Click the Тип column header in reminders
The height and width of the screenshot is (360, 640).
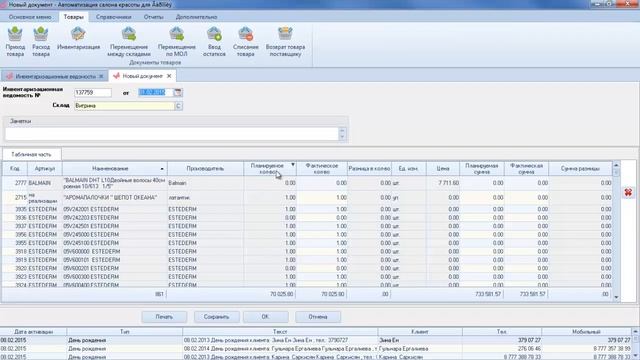coord(124,332)
